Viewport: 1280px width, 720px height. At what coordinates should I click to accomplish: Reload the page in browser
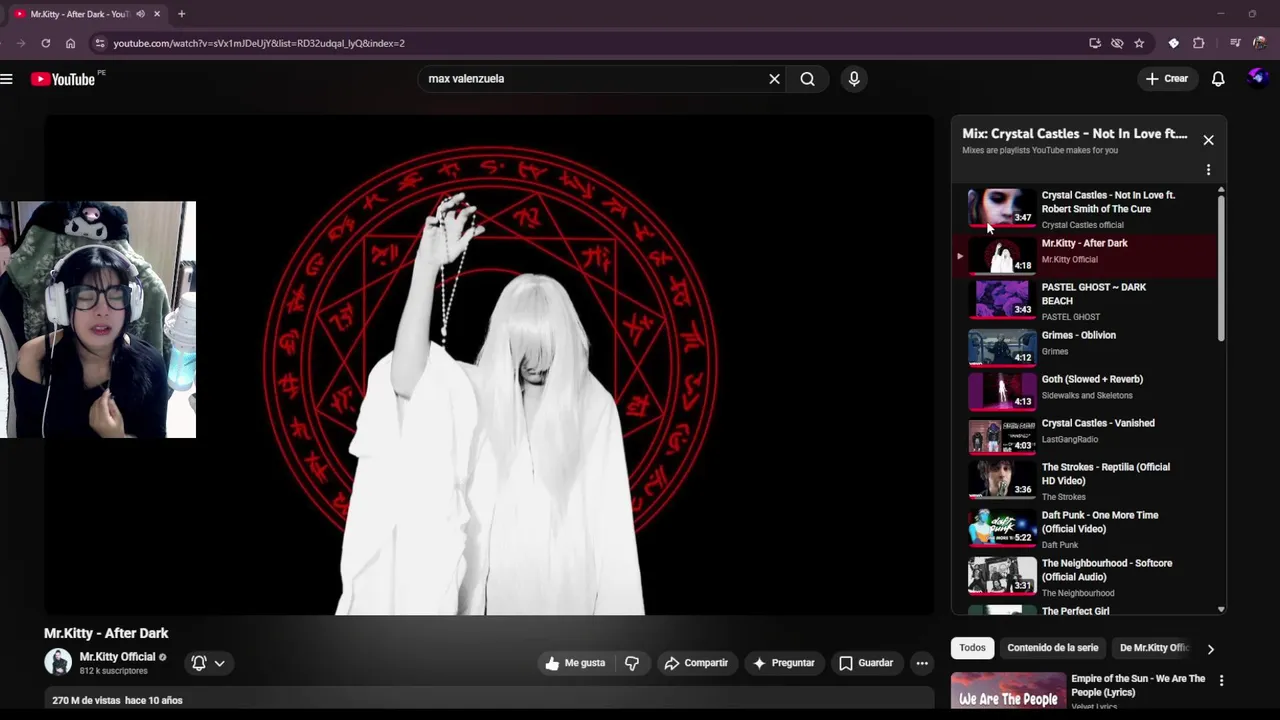(x=45, y=43)
